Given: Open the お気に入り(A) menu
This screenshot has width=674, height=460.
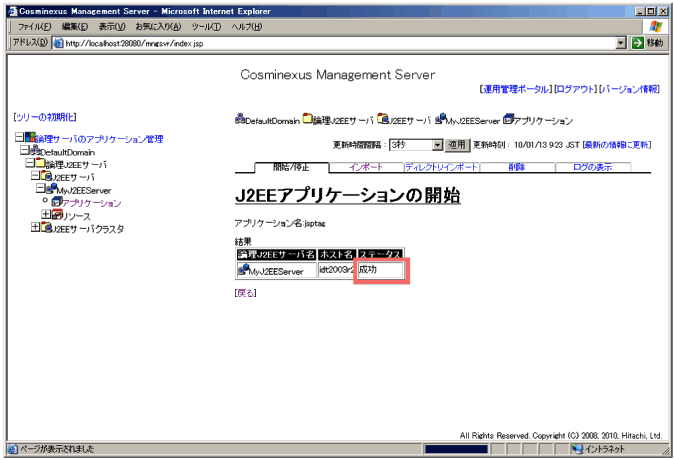Looking at the screenshot, I should (158, 27).
